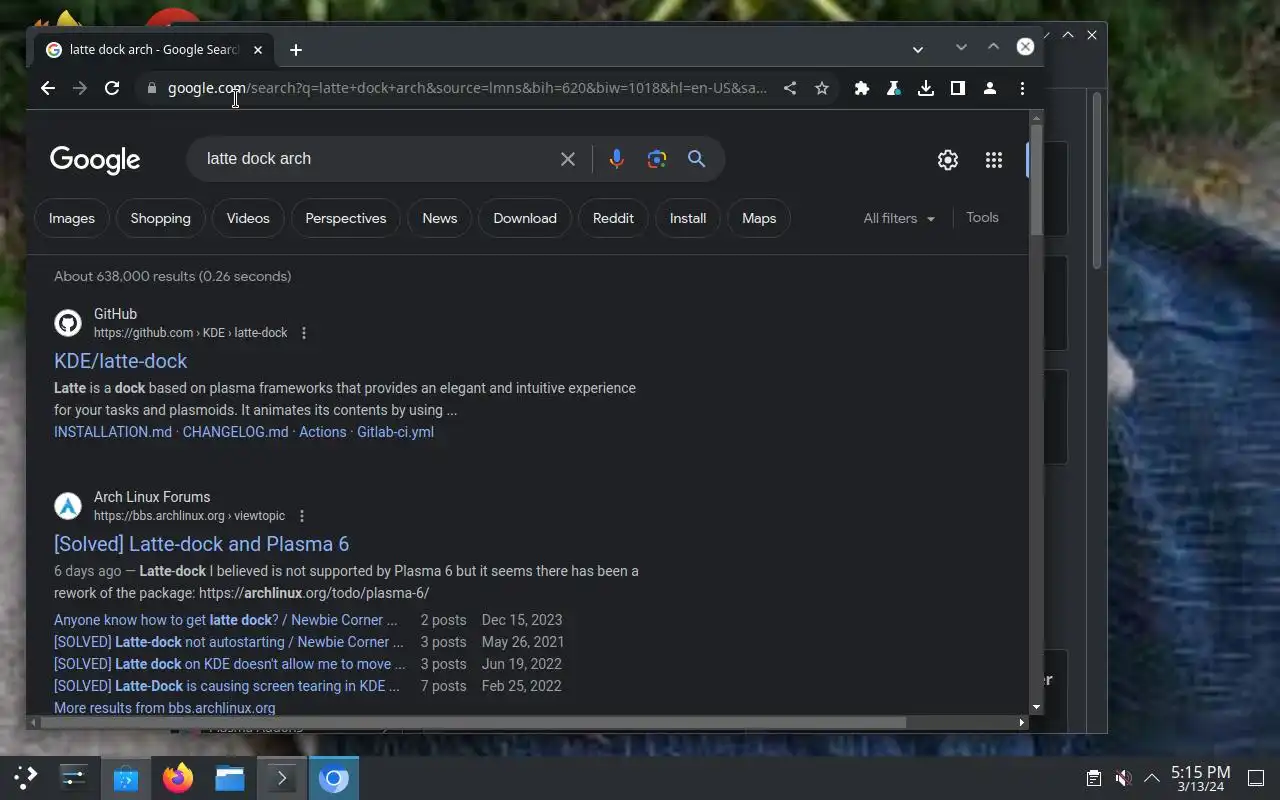Screen dimensions: 1280x800
Task: Open 'Latte-dock not autostarting' thread
Action: [229, 642]
